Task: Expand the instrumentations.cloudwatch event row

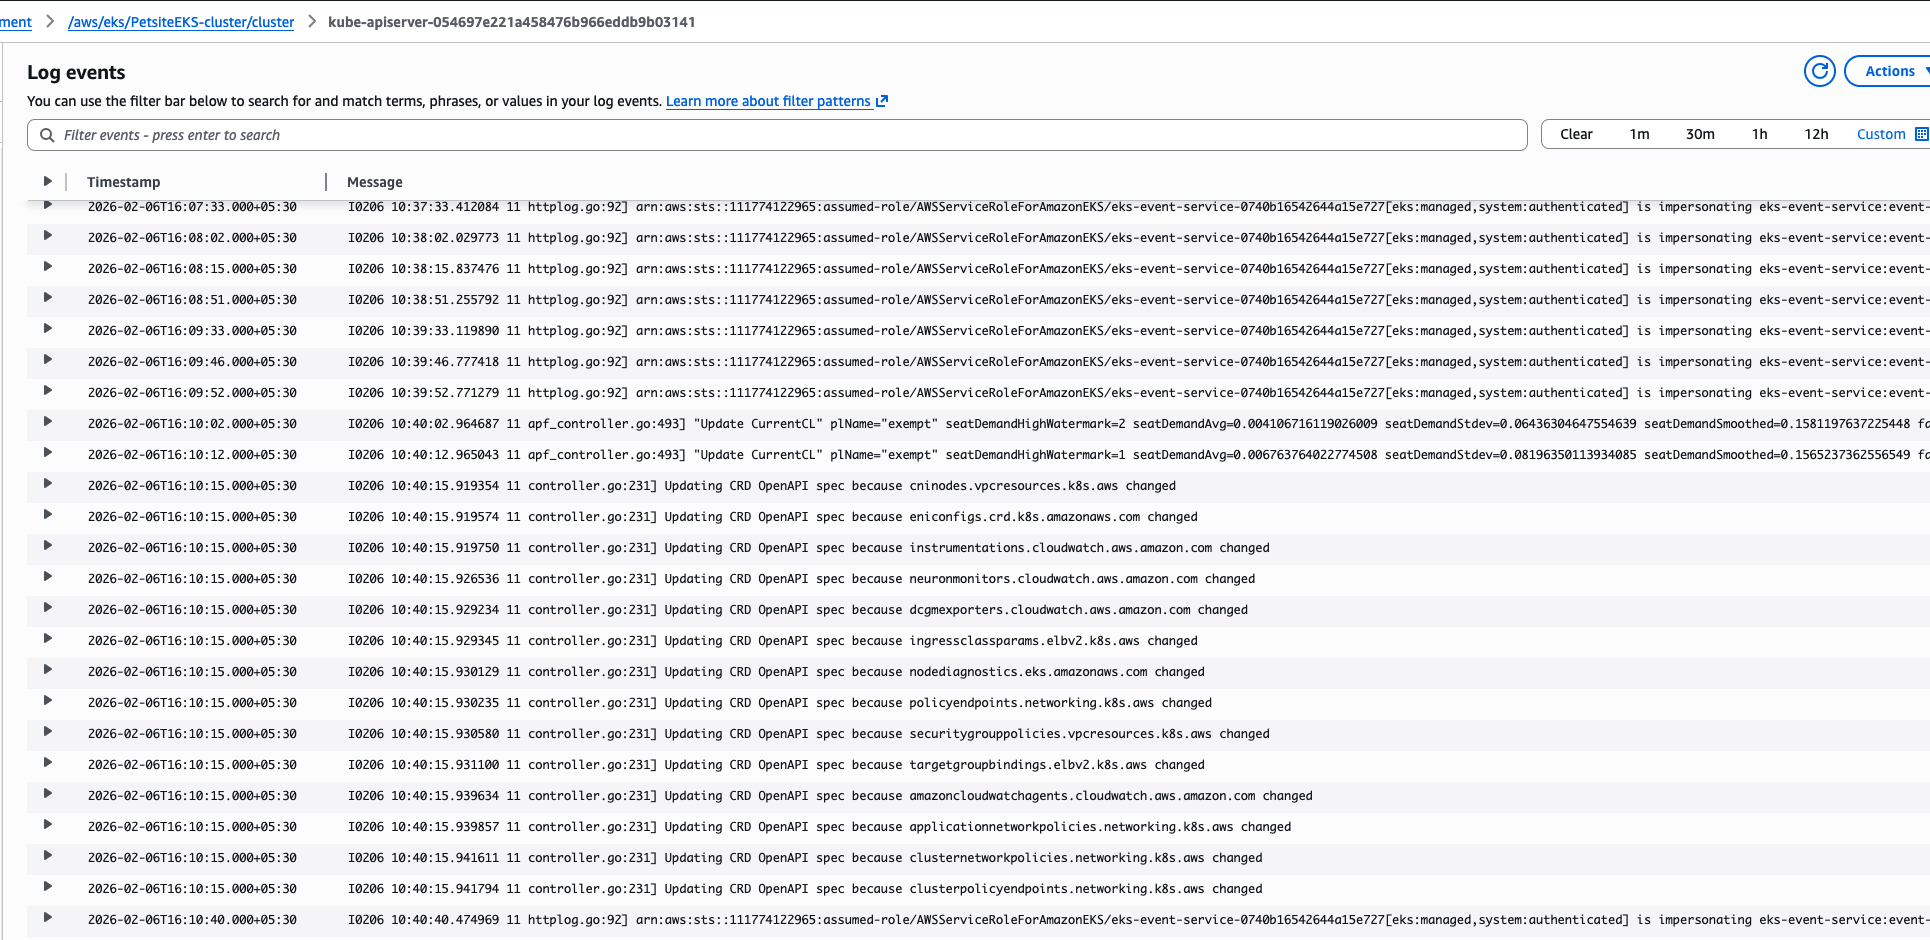Action: [x=47, y=546]
